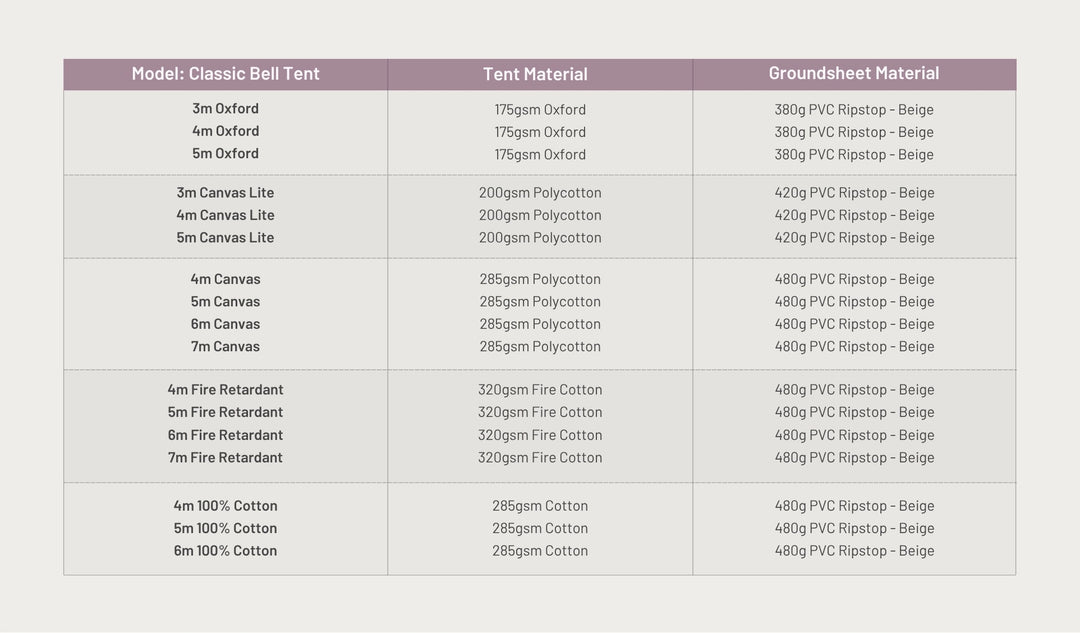
Task: Click the 'Groundsheet Material' column header
Action: [853, 73]
